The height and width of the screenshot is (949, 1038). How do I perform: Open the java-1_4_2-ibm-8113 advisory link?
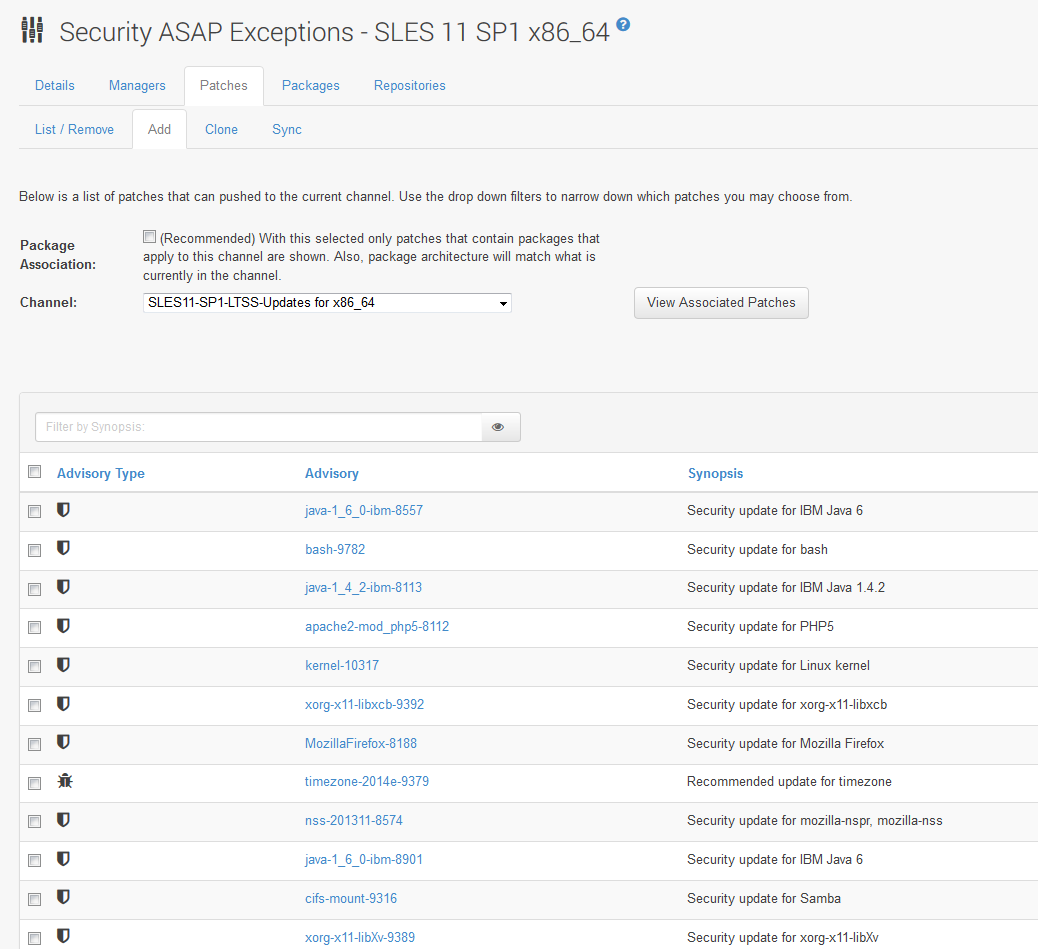coord(363,588)
